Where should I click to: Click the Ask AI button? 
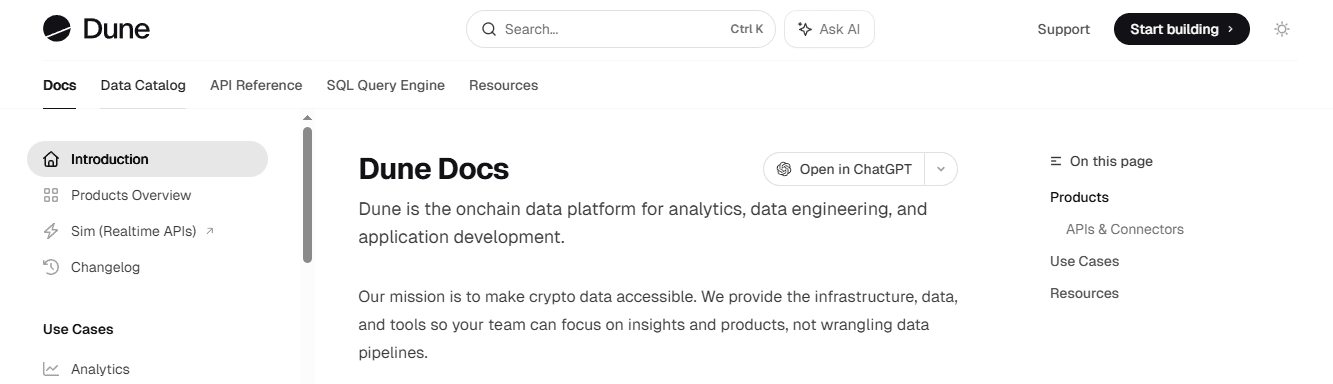(829, 29)
